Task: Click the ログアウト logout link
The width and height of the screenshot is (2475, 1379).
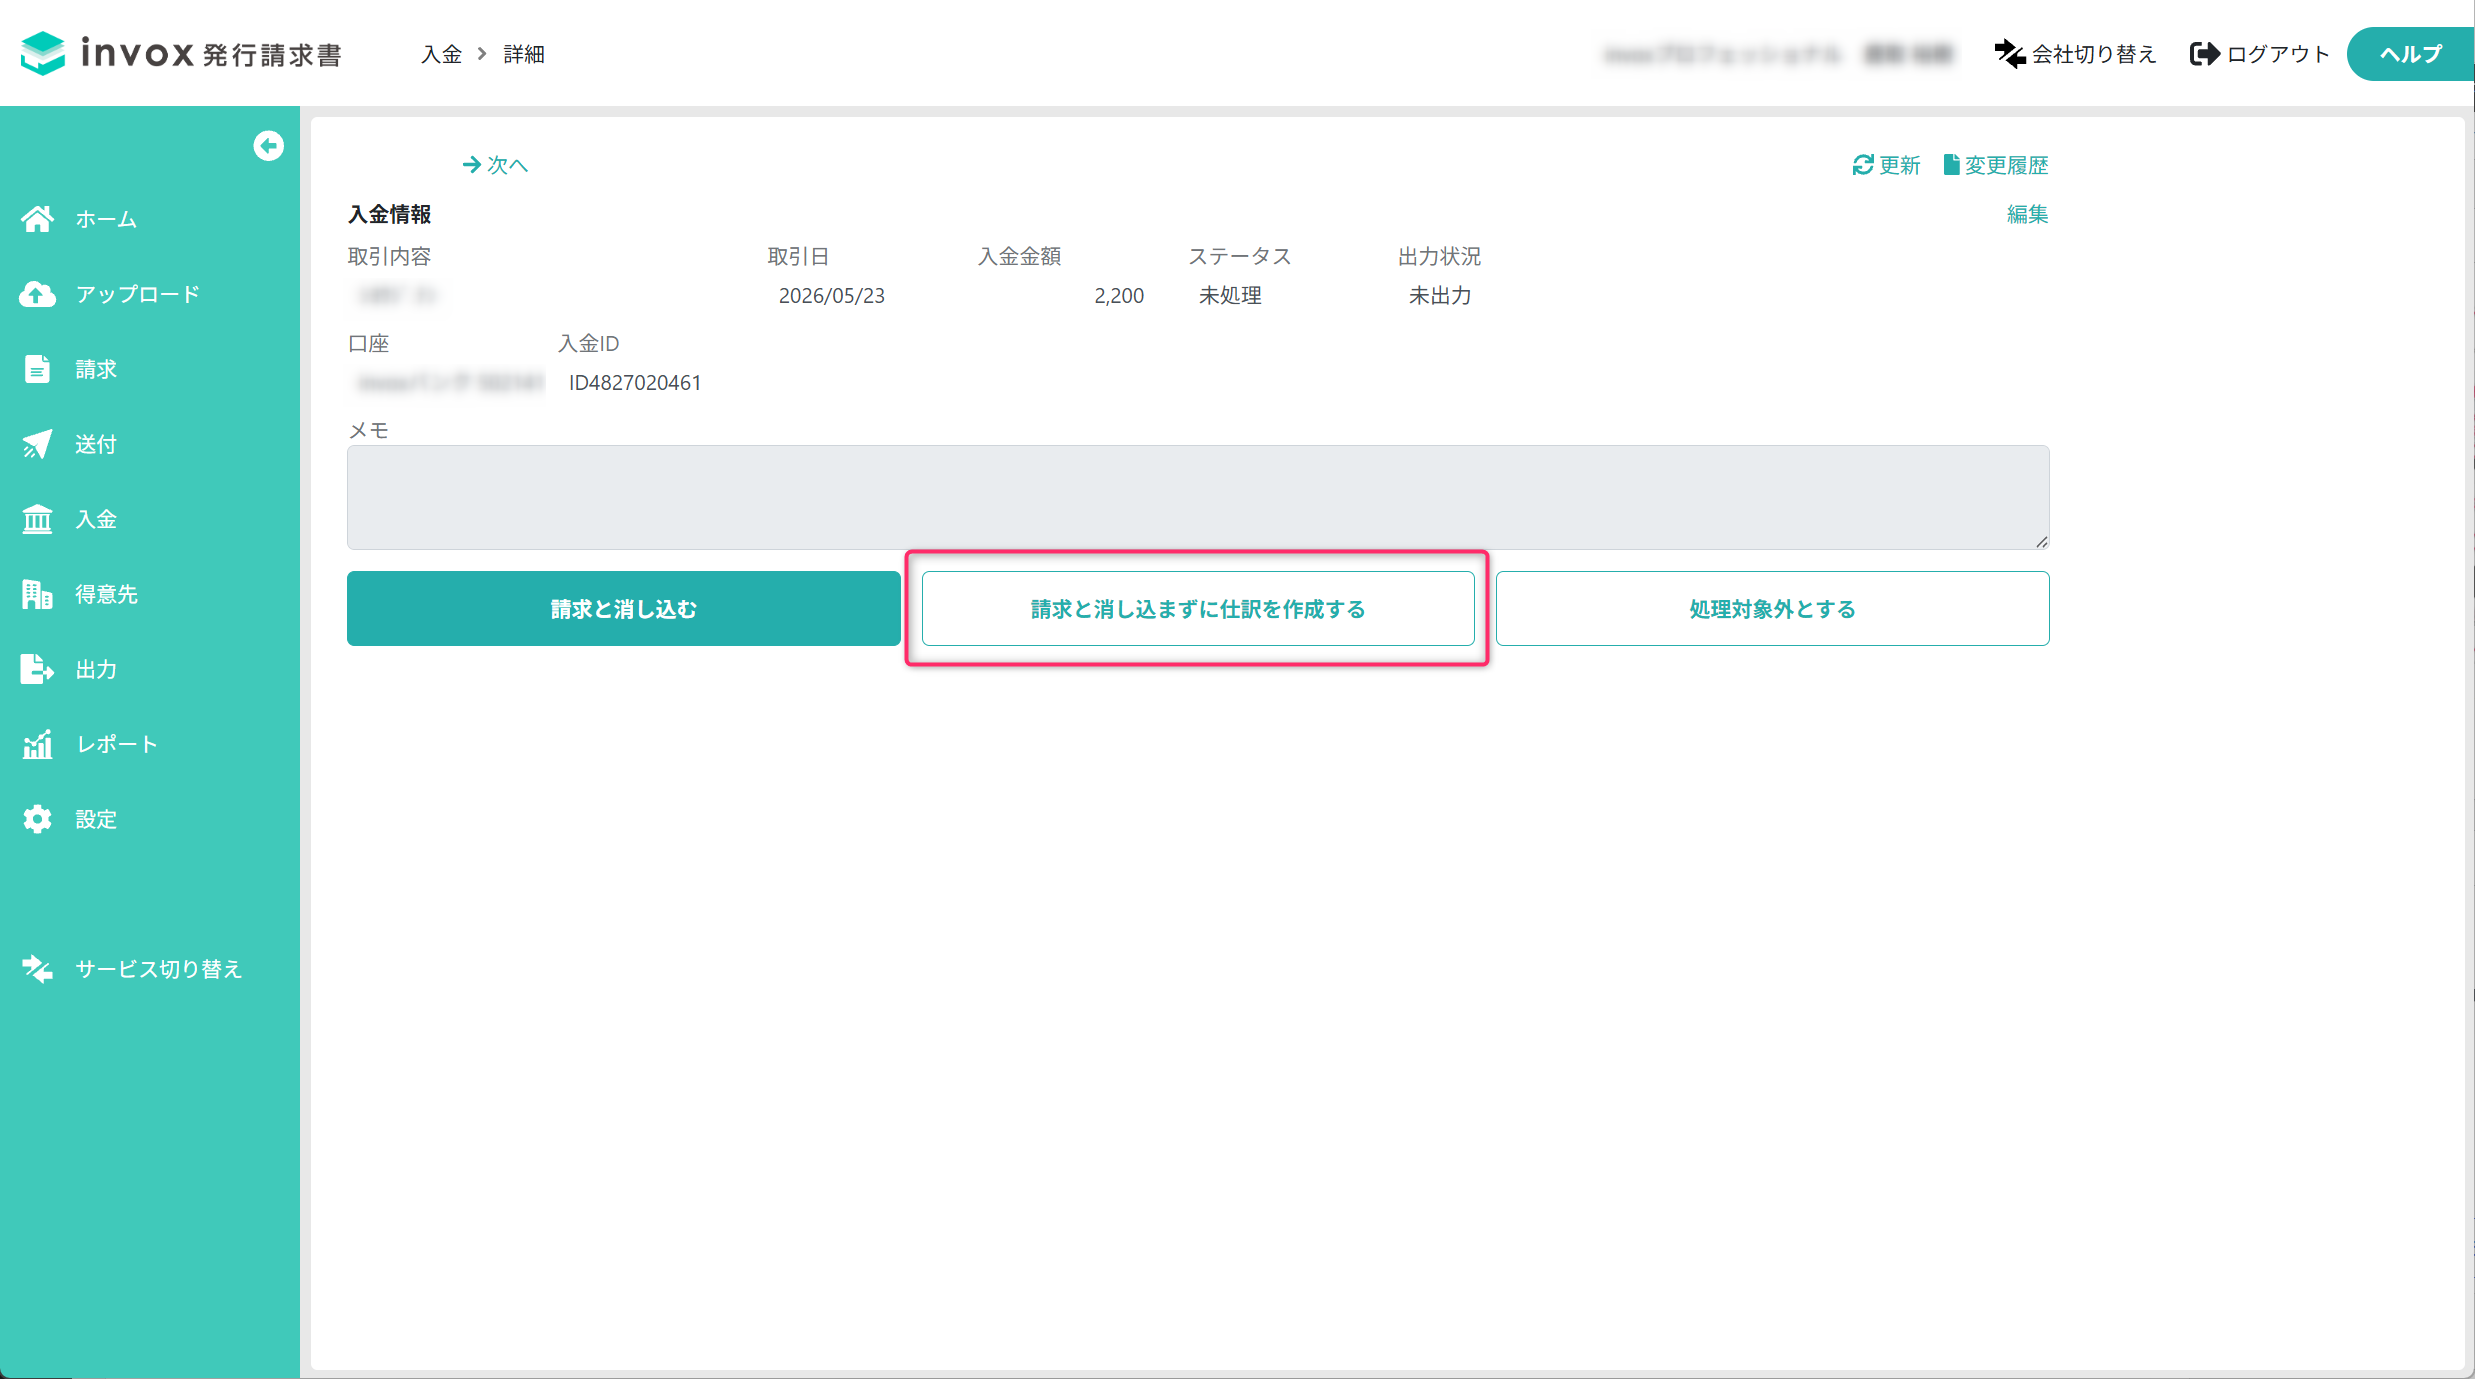Action: pyautogui.click(x=2259, y=54)
